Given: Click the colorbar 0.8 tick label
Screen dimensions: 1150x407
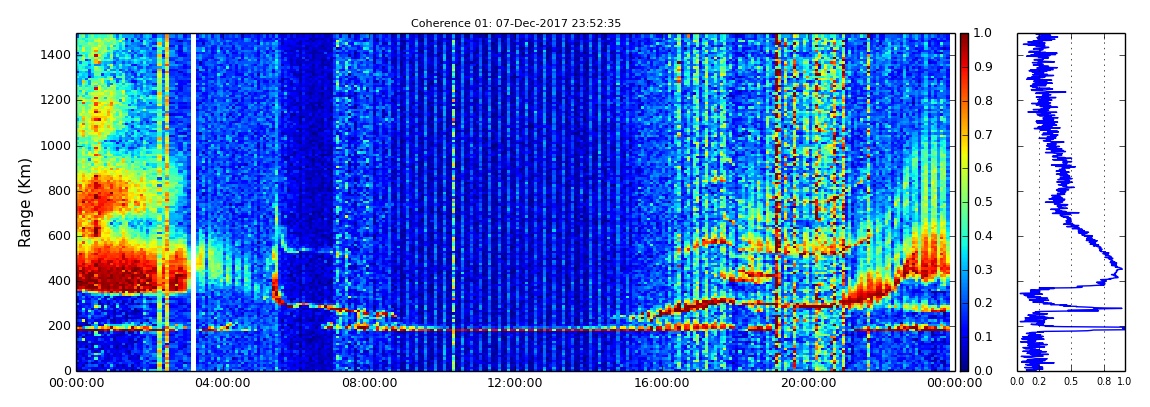Looking at the screenshot, I should [981, 101].
